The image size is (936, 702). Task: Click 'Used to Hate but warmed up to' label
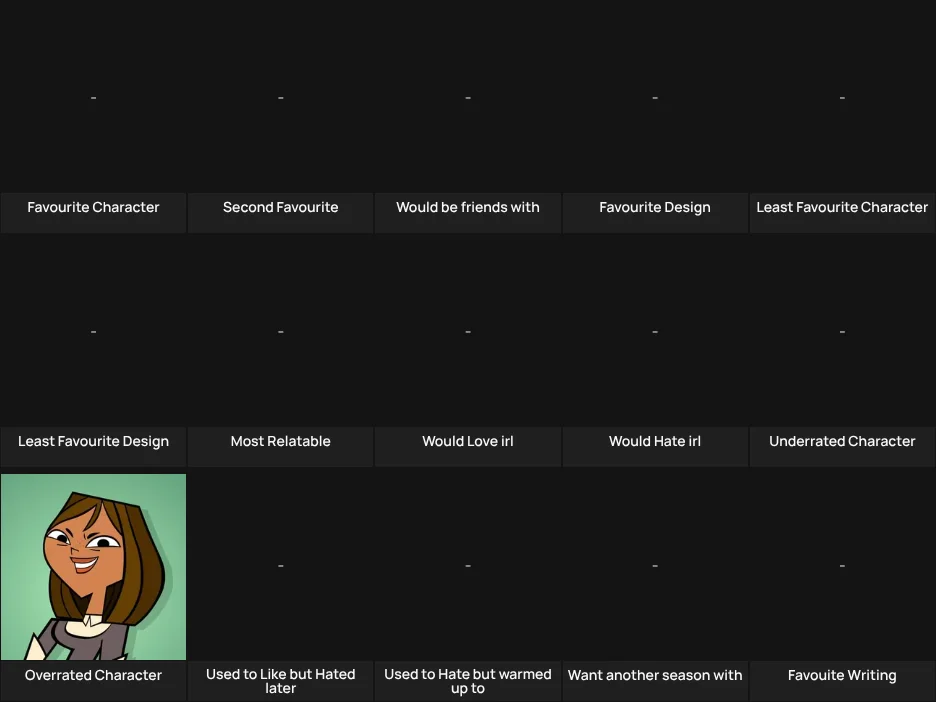(x=468, y=681)
